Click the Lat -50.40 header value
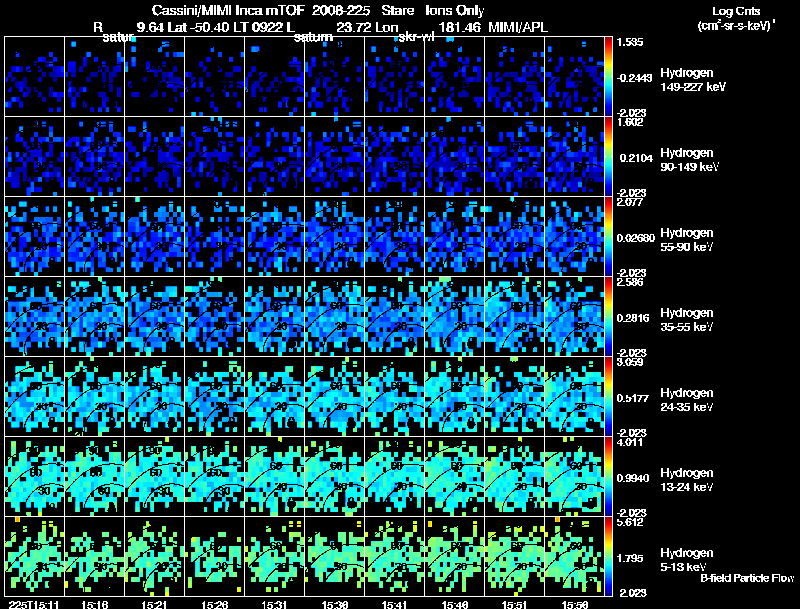This screenshot has width=800, height=609. click(x=199, y=27)
